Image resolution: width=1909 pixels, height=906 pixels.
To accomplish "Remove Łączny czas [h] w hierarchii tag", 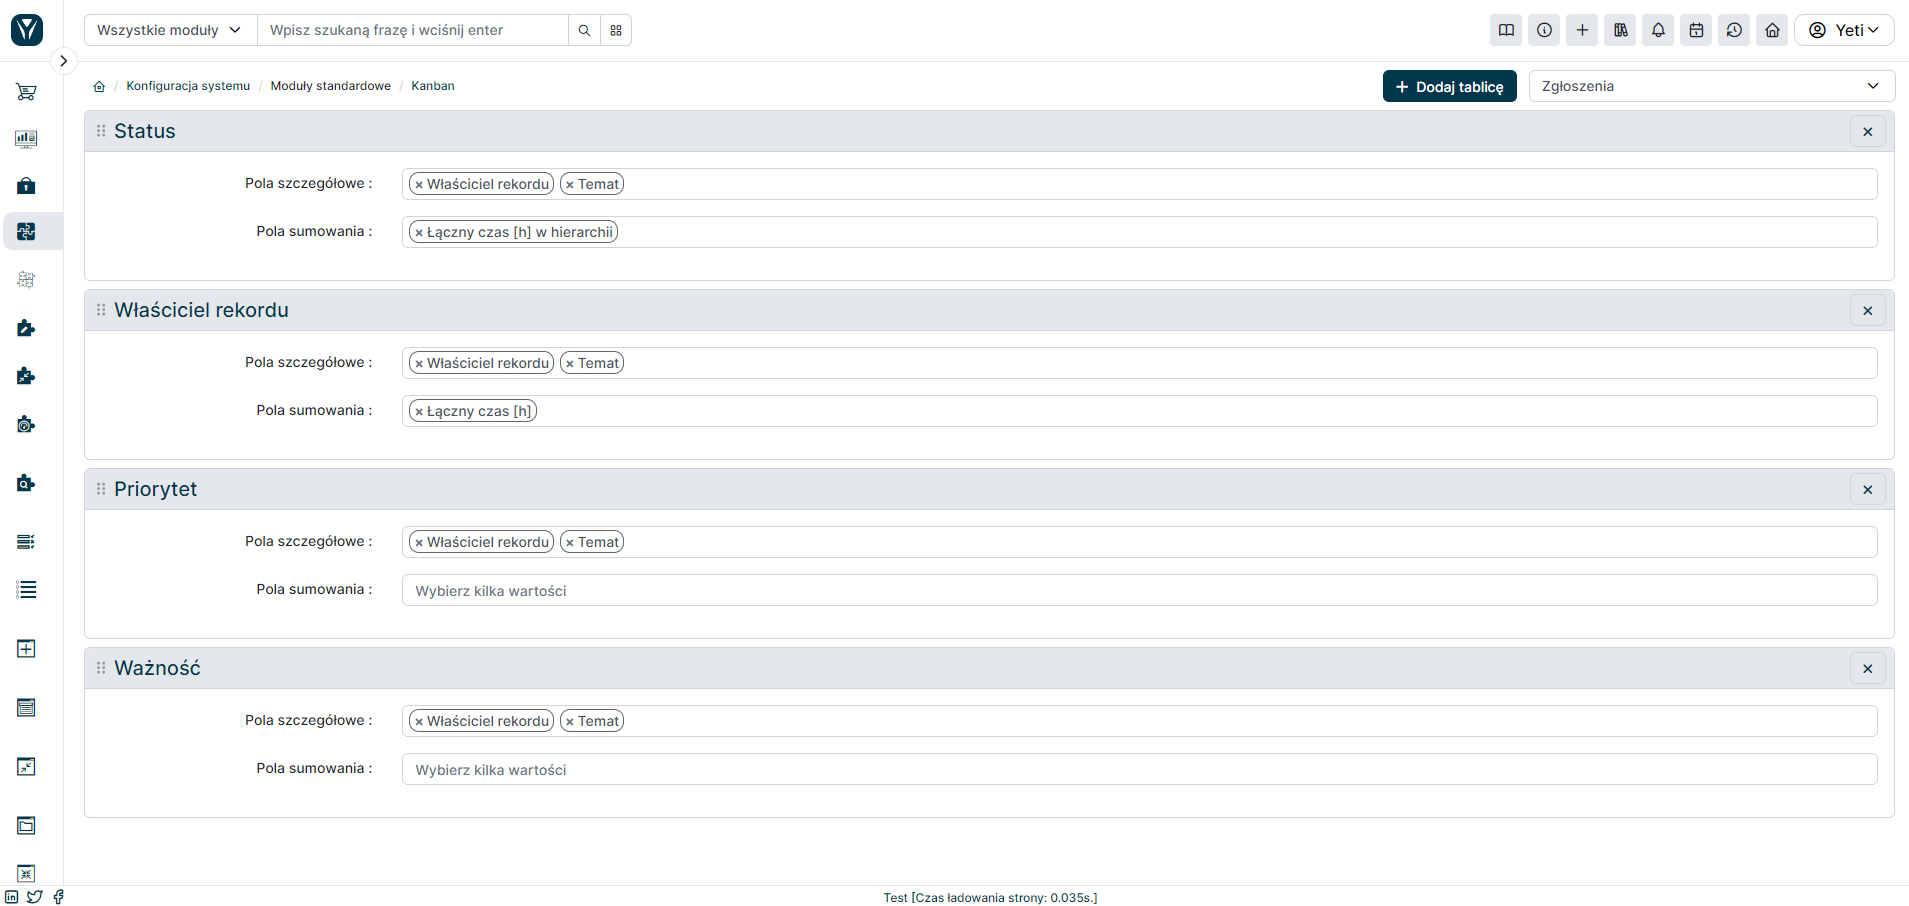I will coord(419,233).
